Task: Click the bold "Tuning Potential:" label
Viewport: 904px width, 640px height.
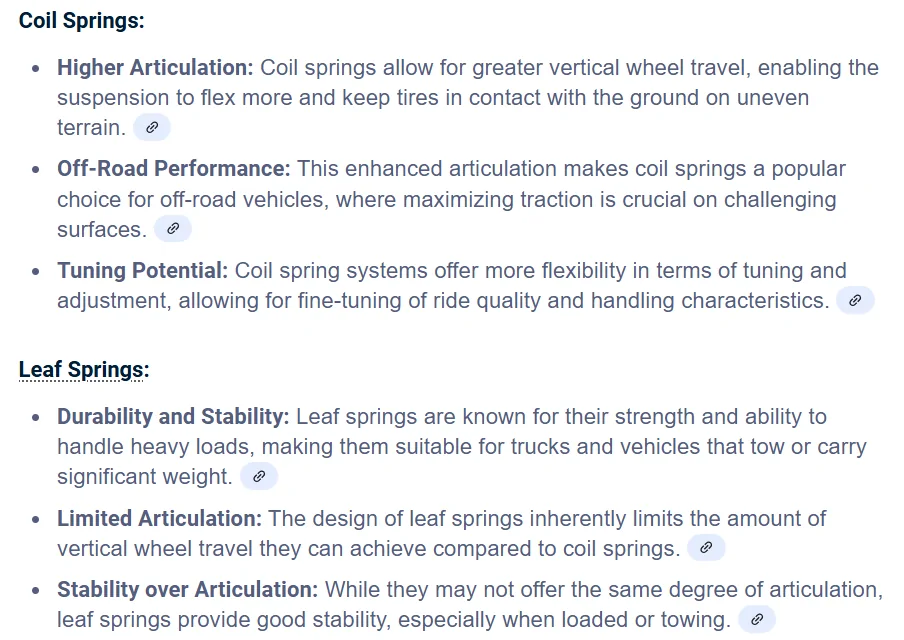Action: point(142,270)
